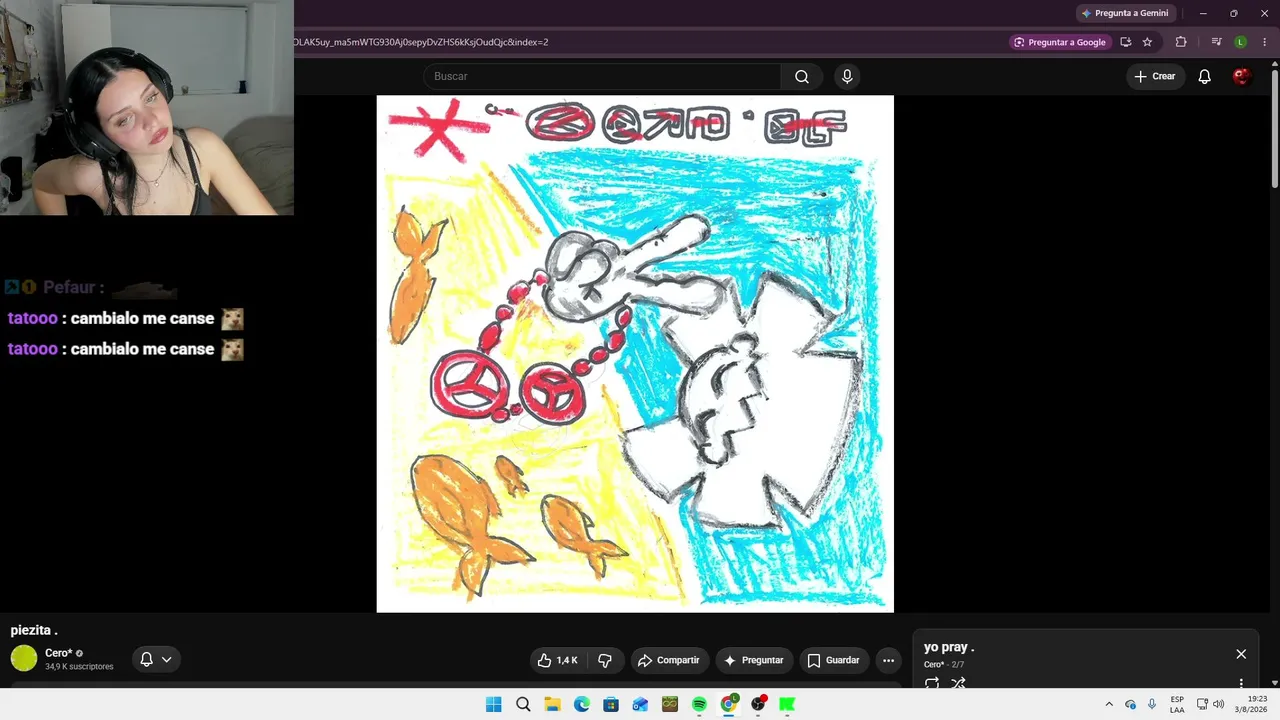Click Pregunta a Gemini button
1280x720 pixels.
click(x=1125, y=13)
